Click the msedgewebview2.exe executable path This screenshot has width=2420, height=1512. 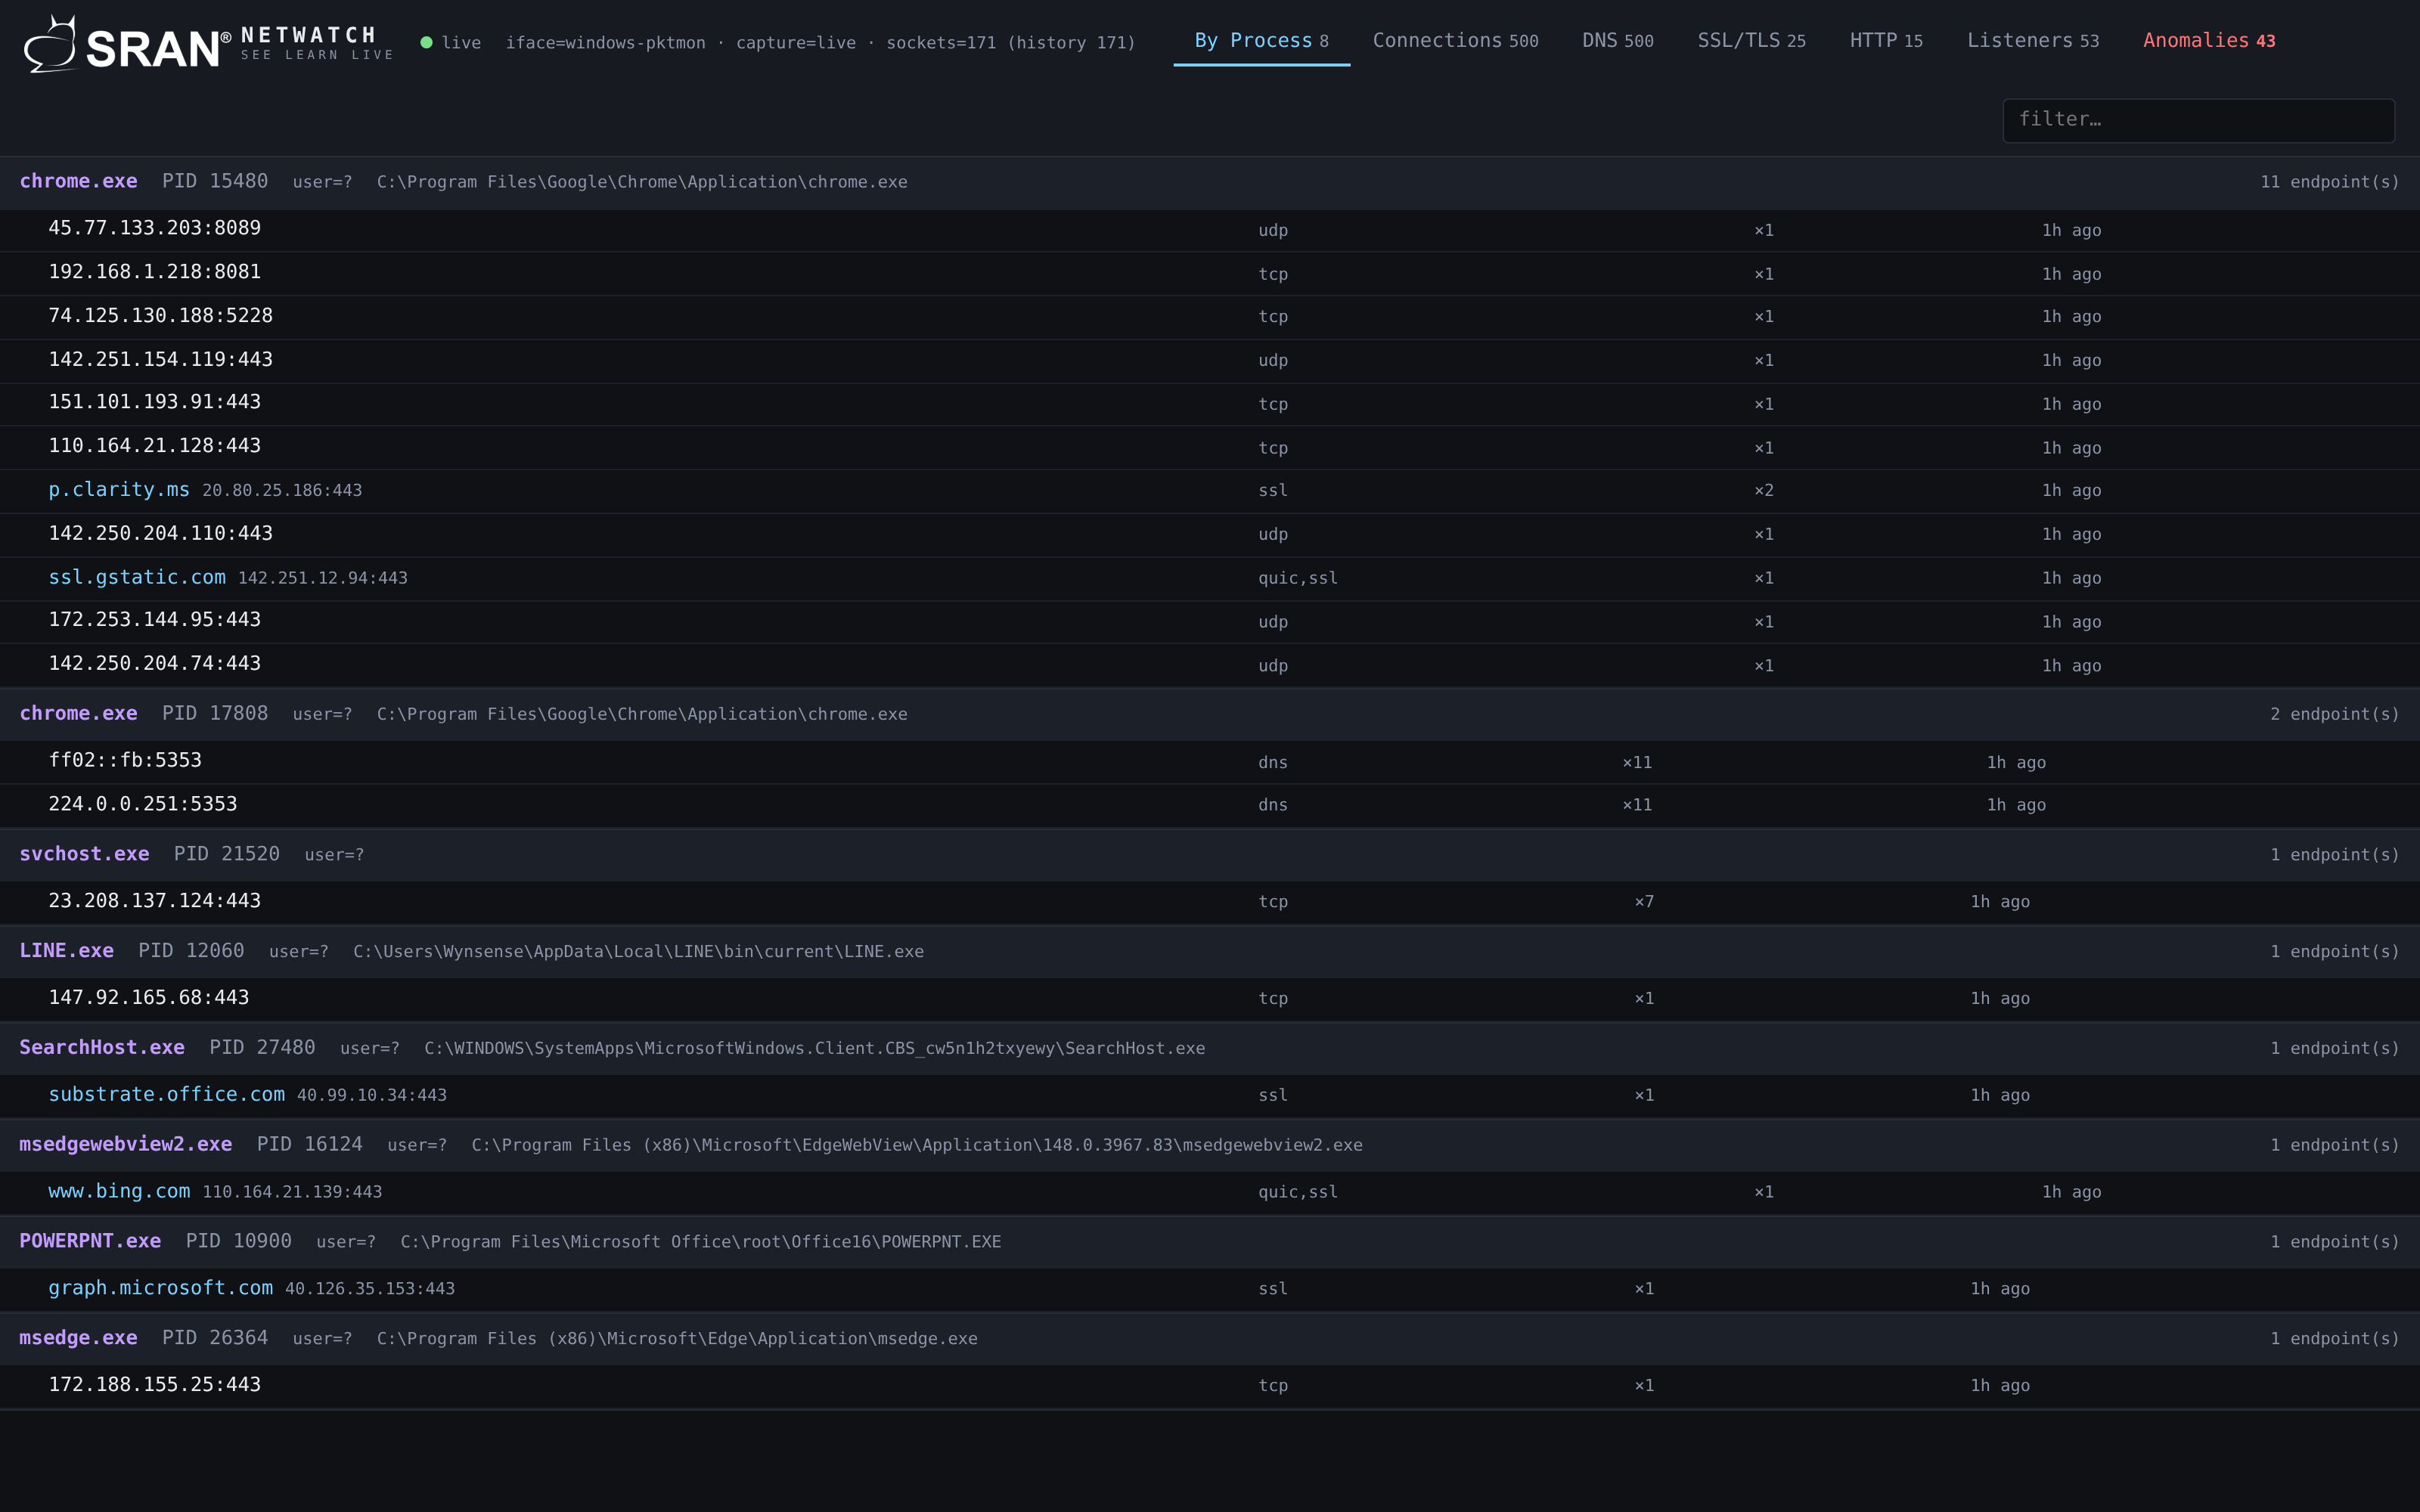point(917,1146)
